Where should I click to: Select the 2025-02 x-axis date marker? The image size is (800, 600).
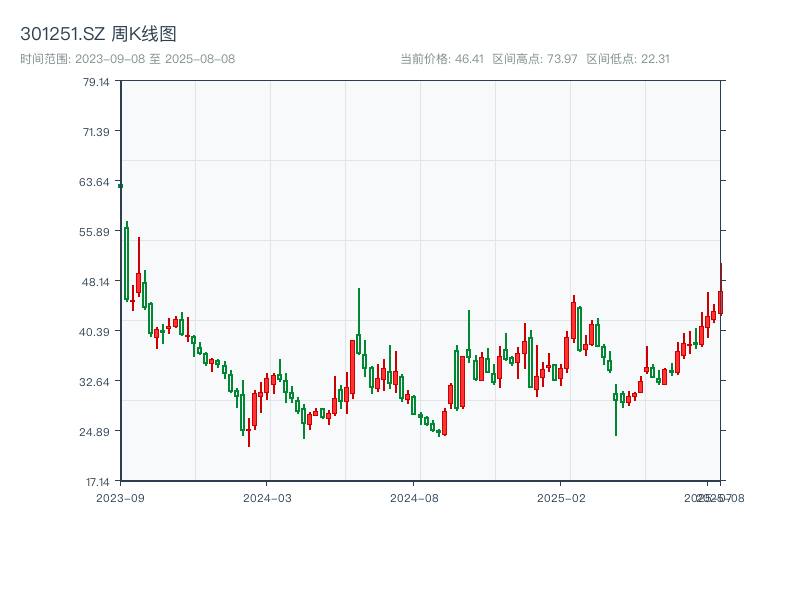(x=561, y=497)
